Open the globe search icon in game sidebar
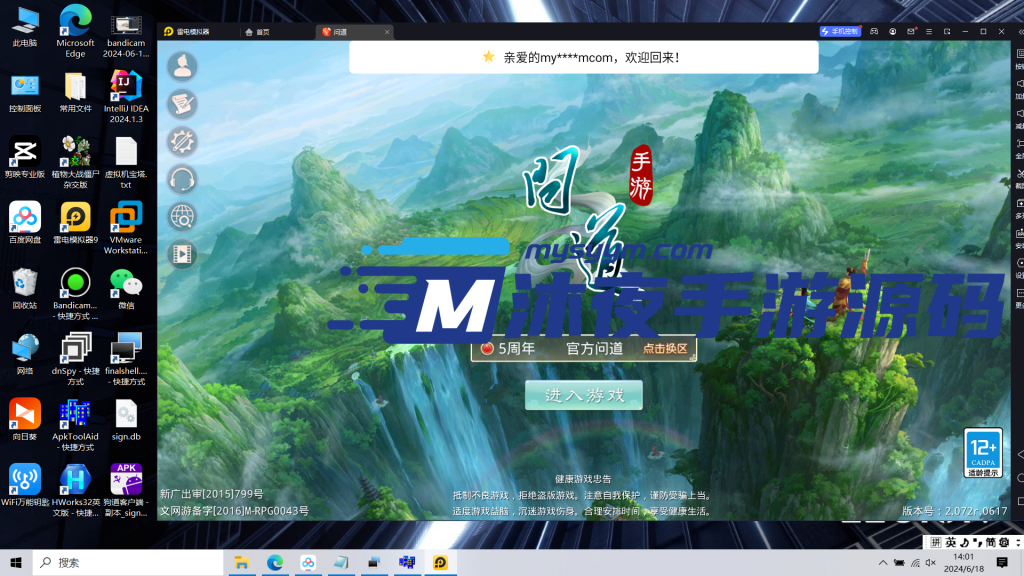 tap(182, 216)
